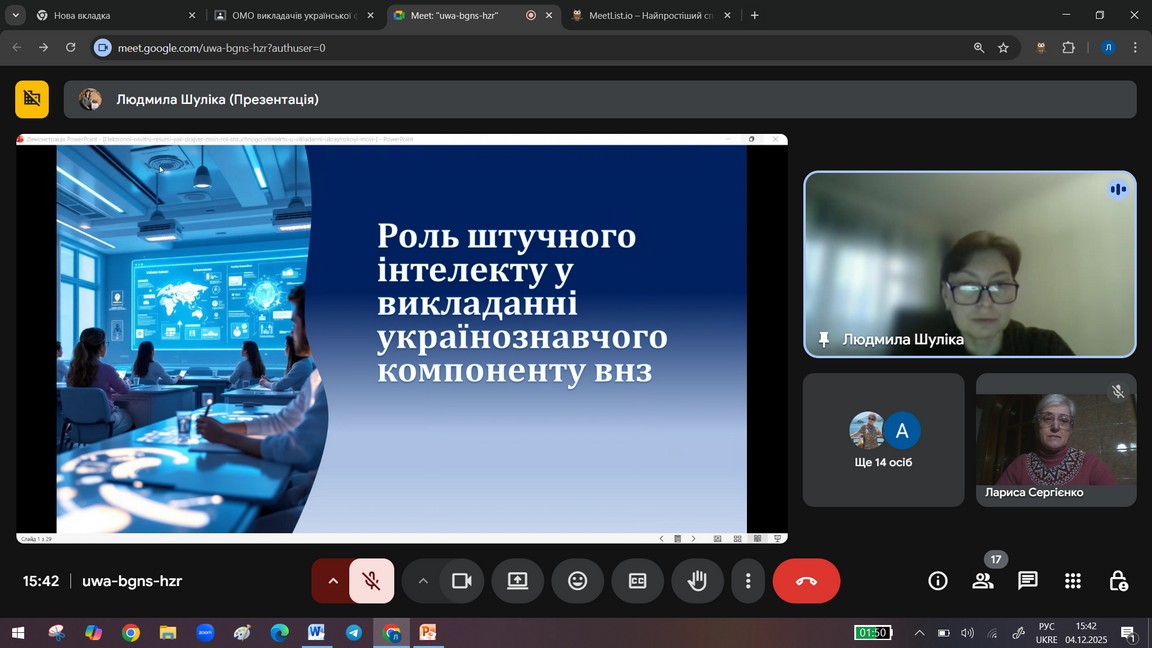
Task: Open the chat panel icon
Action: (x=1027, y=581)
